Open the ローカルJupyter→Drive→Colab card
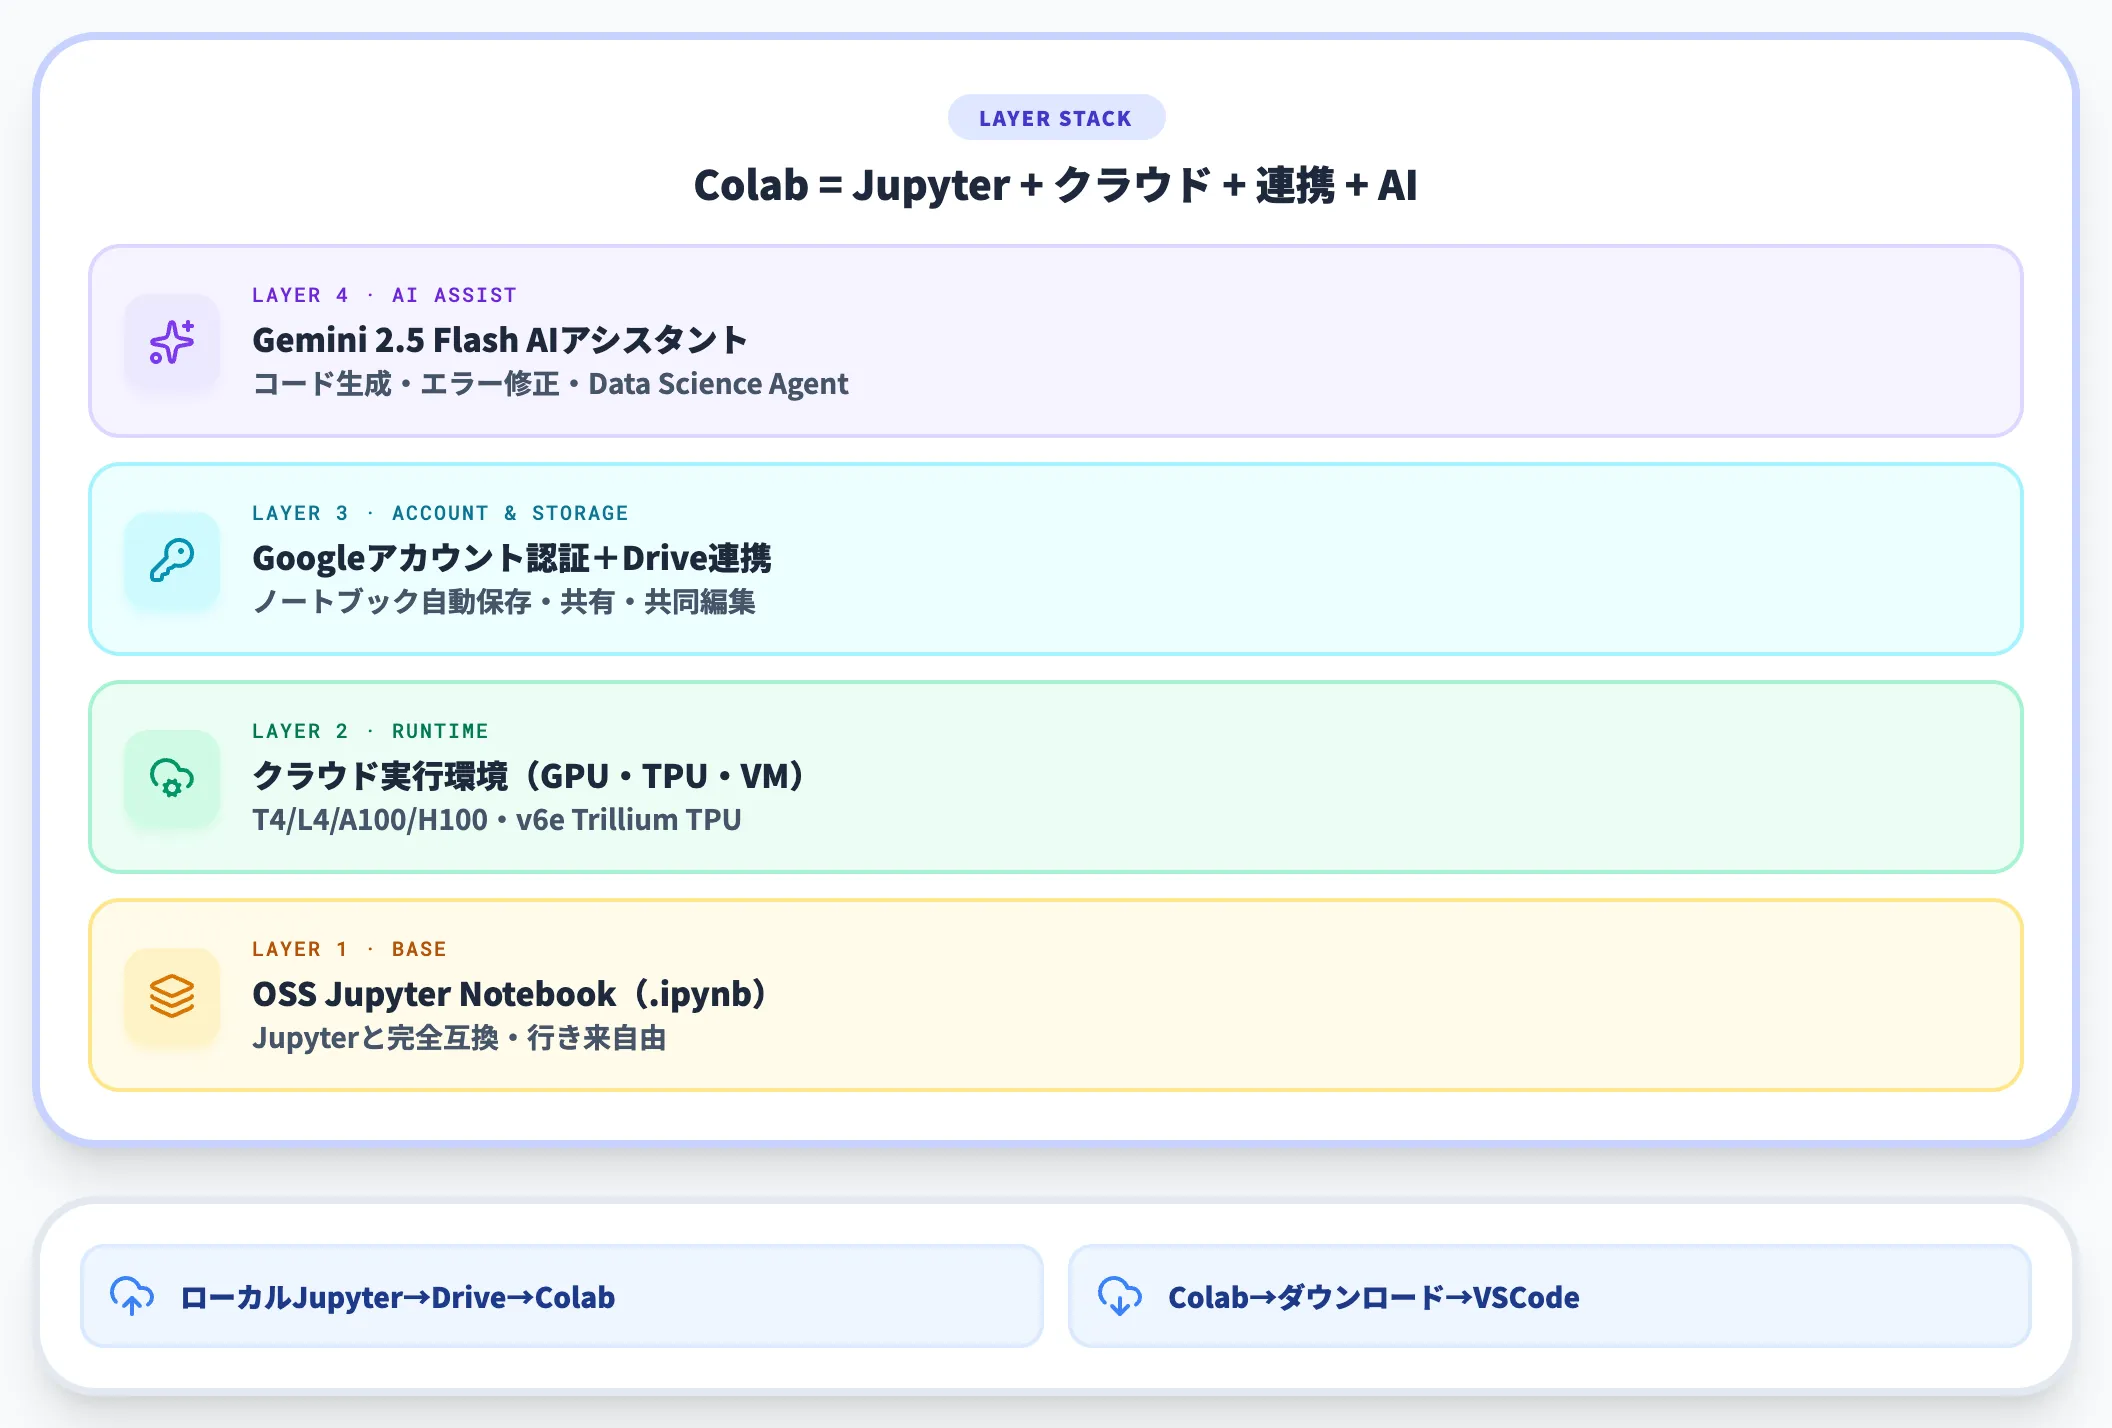Screen dimensions: 2112x1428 pos(562,1296)
